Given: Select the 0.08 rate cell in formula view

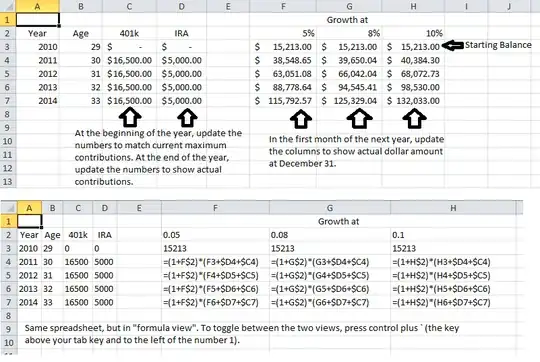Looking at the screenshot, I should 330,235.
